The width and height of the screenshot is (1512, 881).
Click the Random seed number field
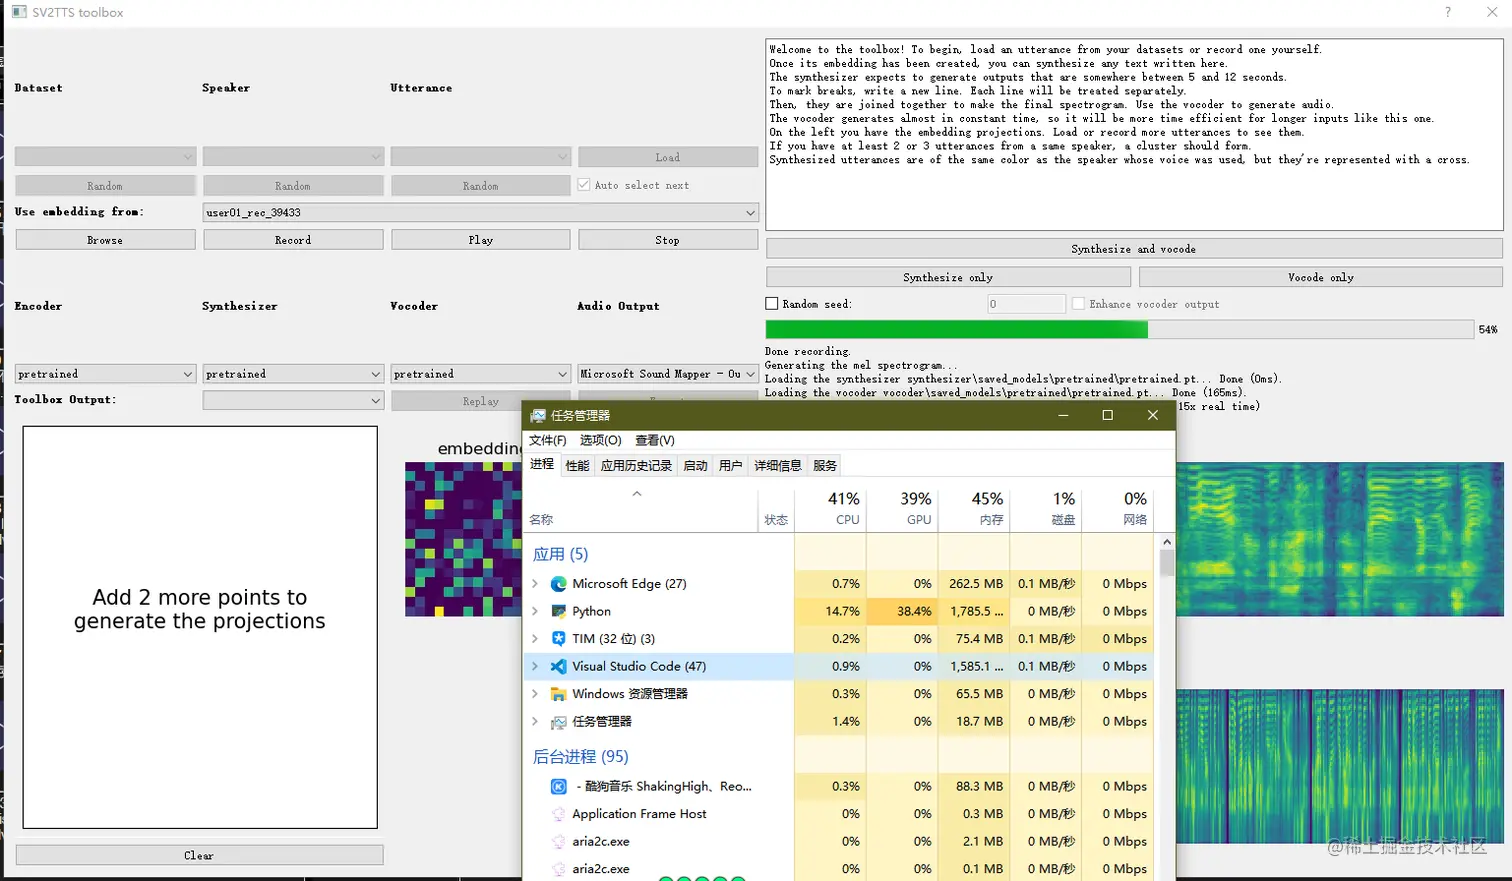(1026, 303)
